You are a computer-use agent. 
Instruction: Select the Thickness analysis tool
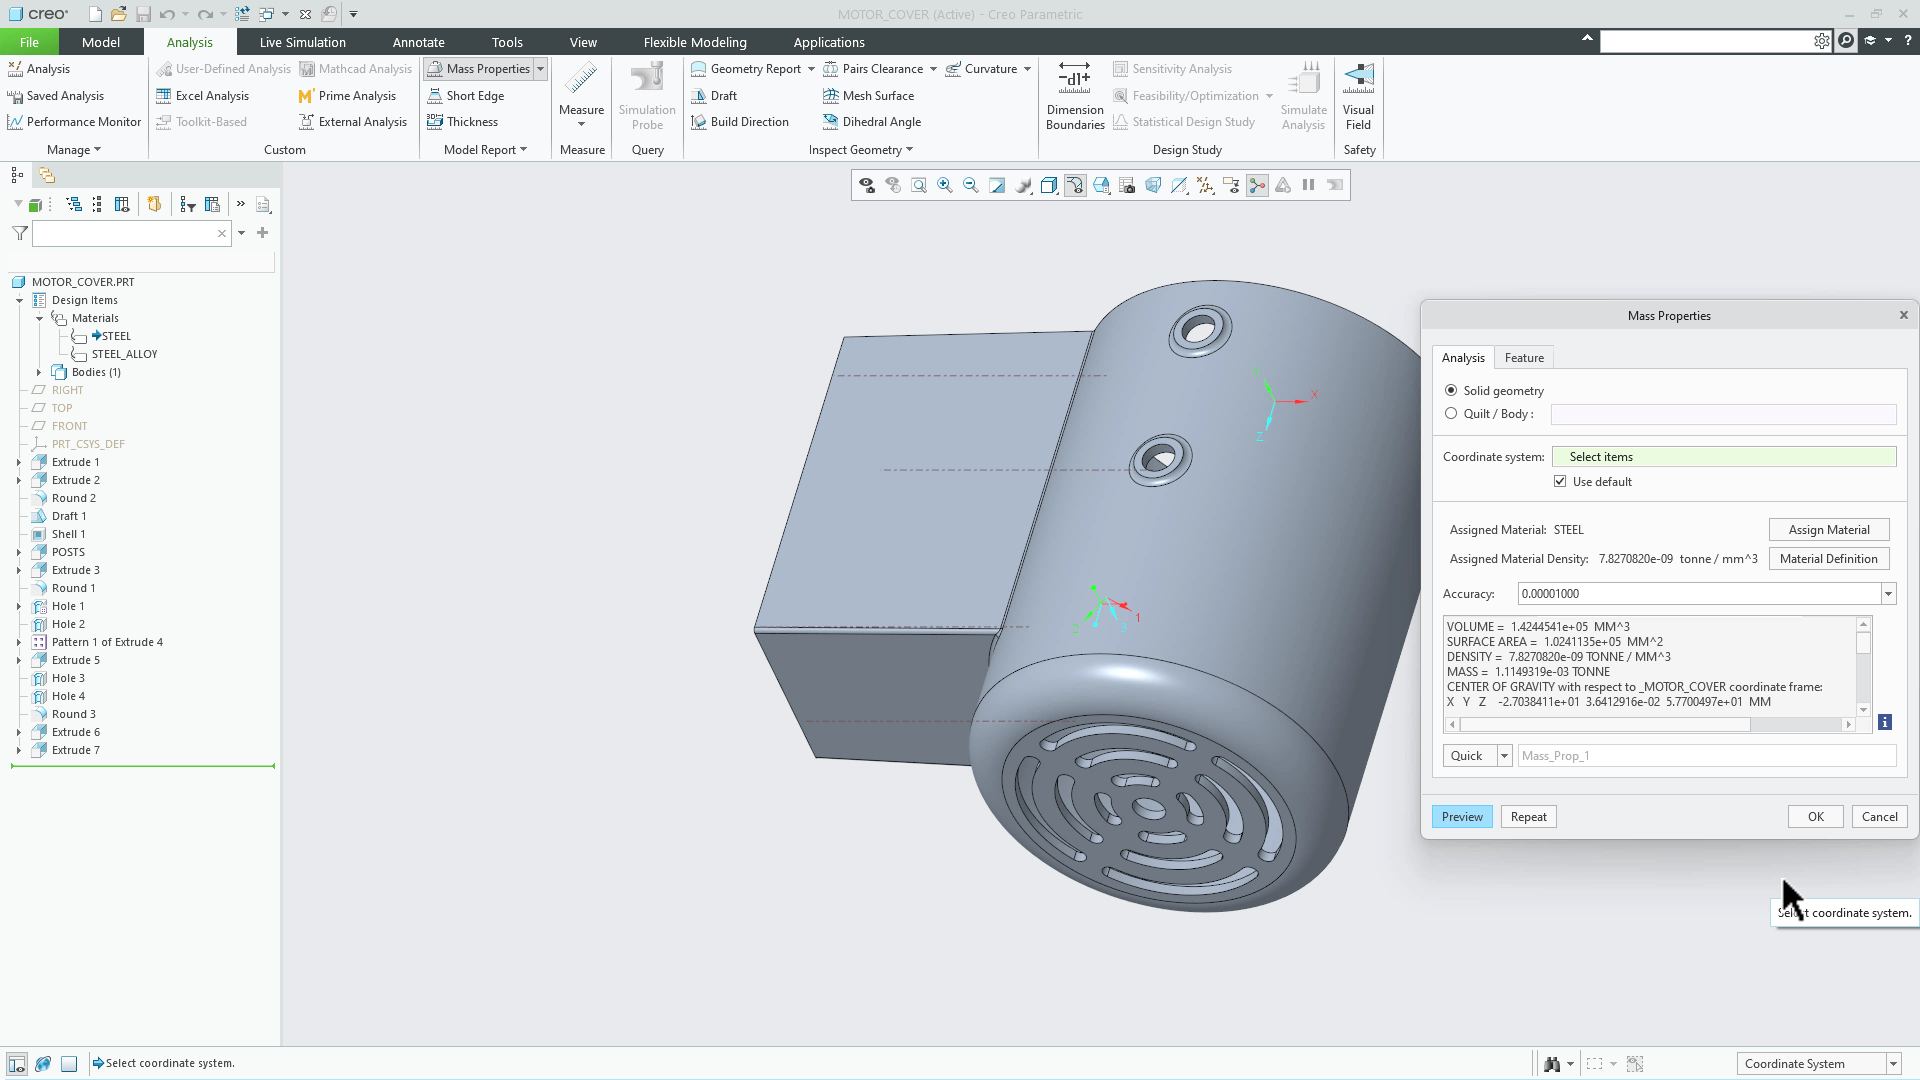coord(463,121)
